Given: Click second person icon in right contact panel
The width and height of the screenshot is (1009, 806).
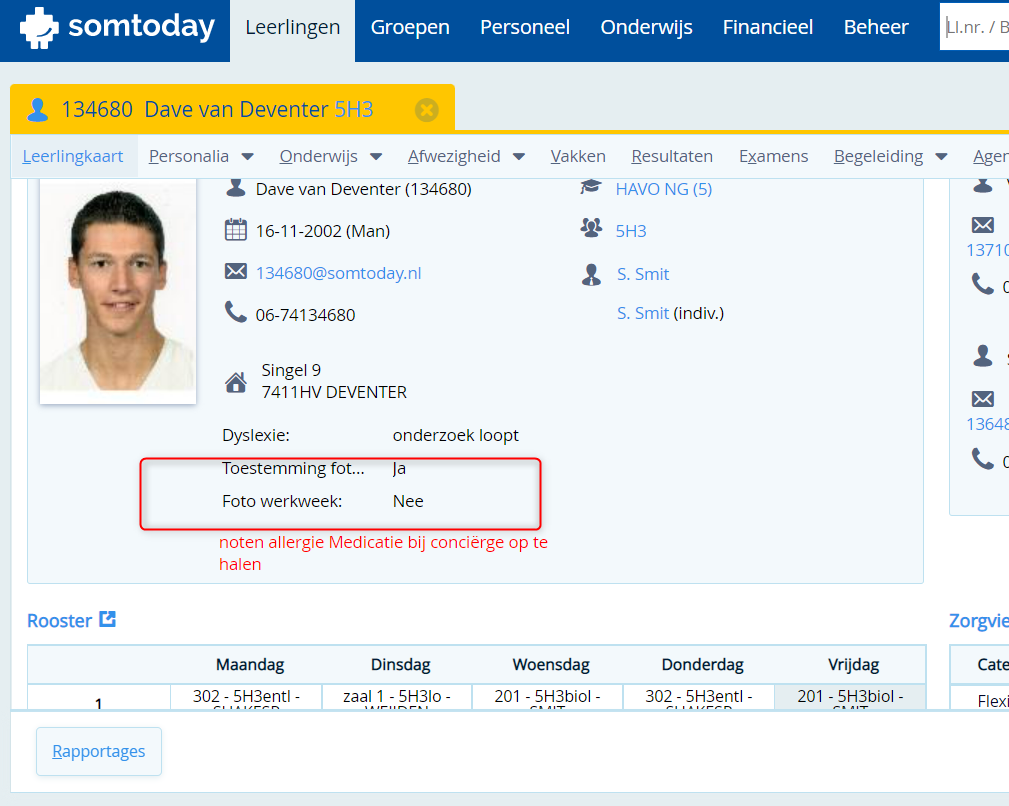Looking at the screenshot, I should [x=983, y=355].
